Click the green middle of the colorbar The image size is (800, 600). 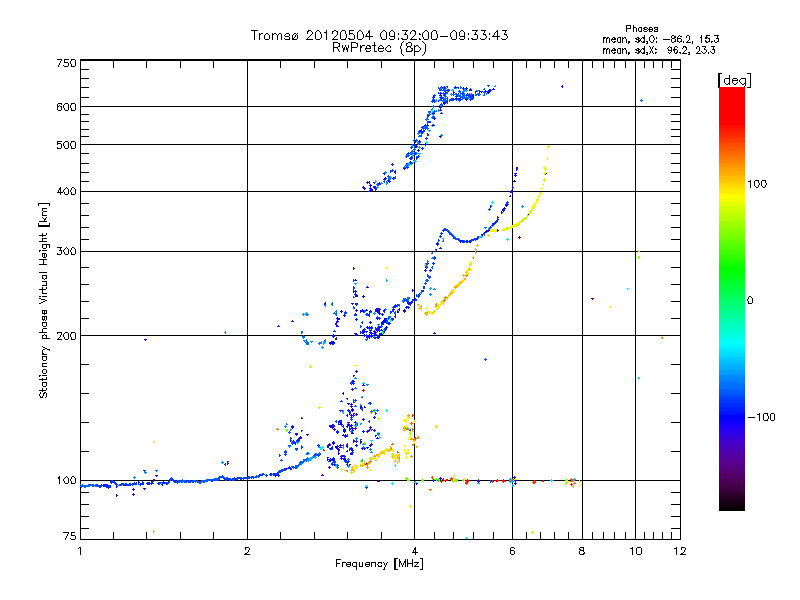click(732, 270)
